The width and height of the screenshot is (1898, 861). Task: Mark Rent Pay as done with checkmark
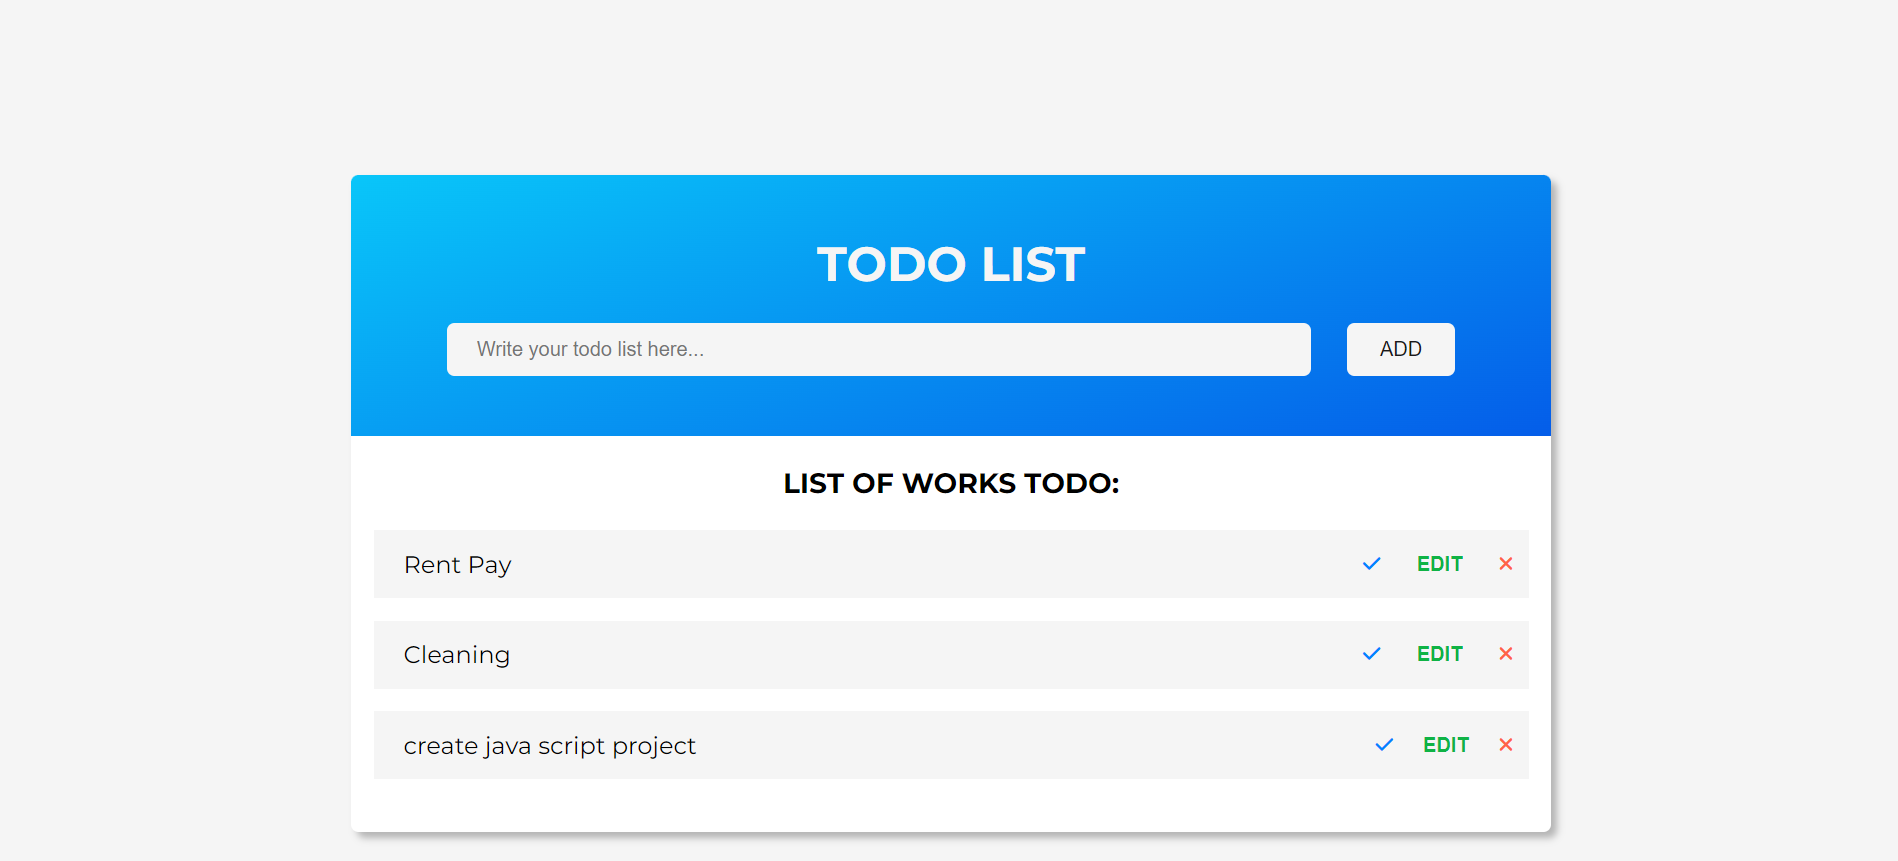pos(1371,564)
